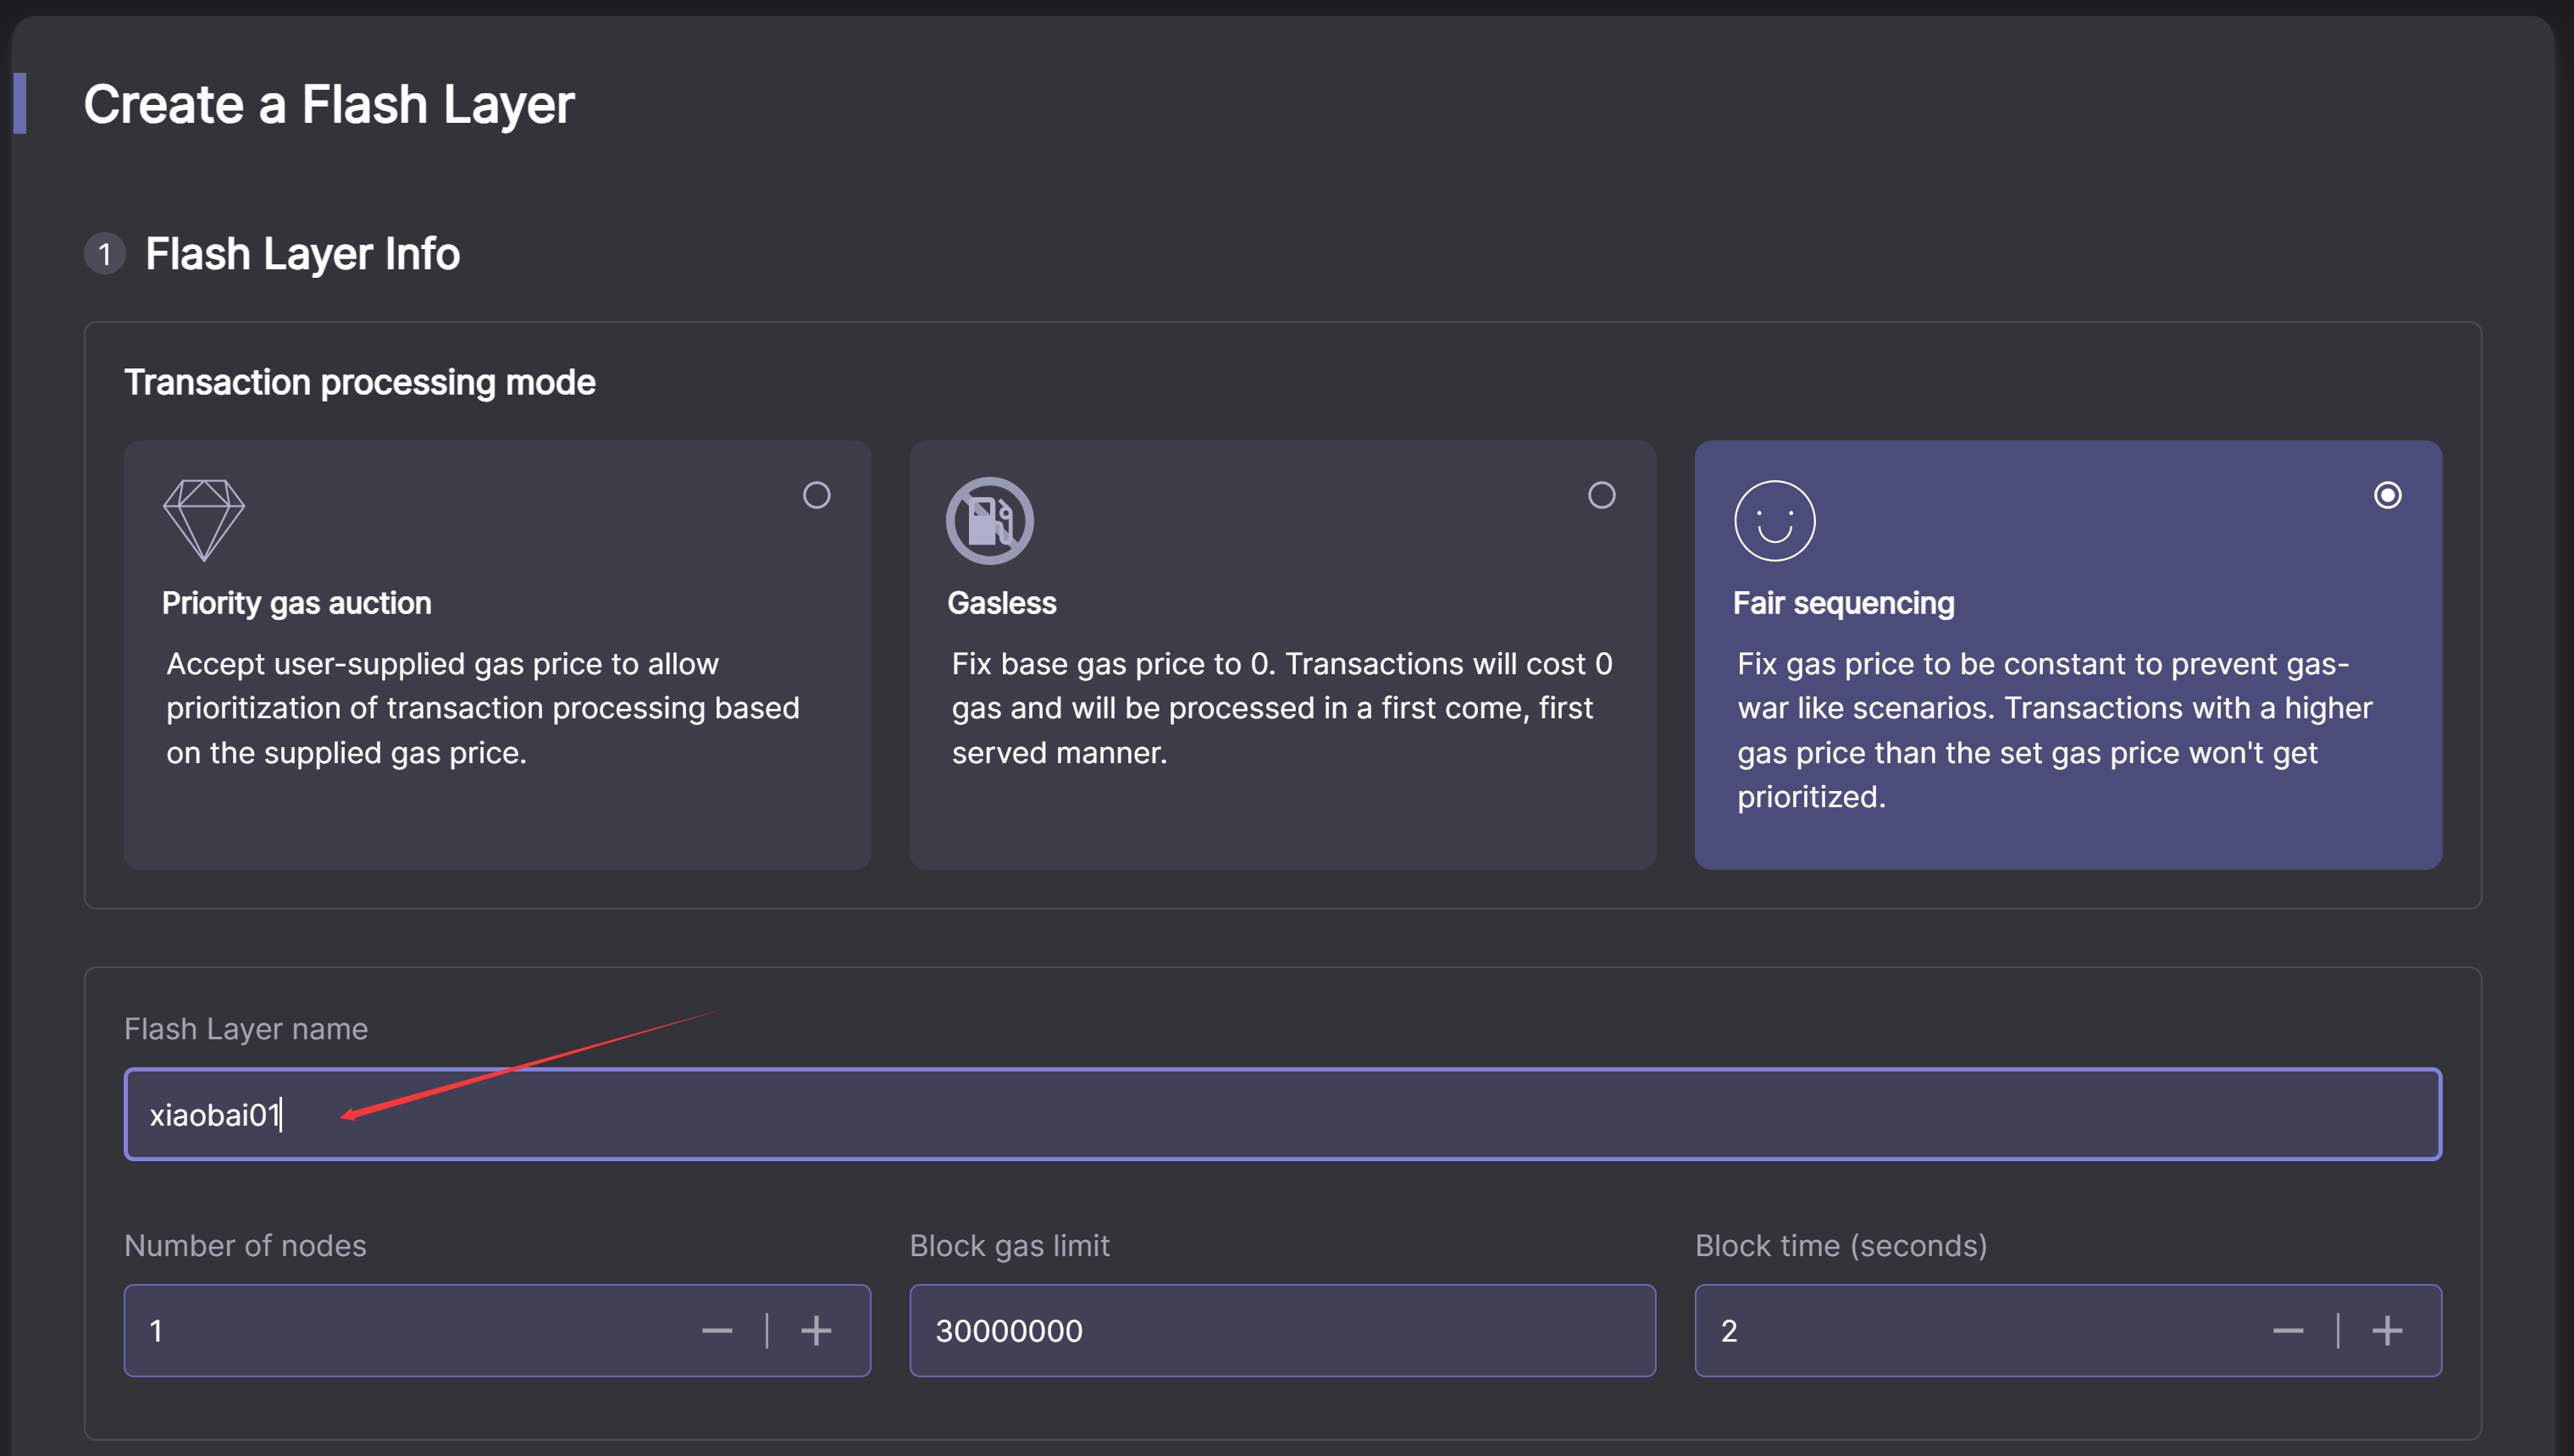Click the Gasless heading text
Screen dimensions: 2574x1456
tap(1002, 603)
